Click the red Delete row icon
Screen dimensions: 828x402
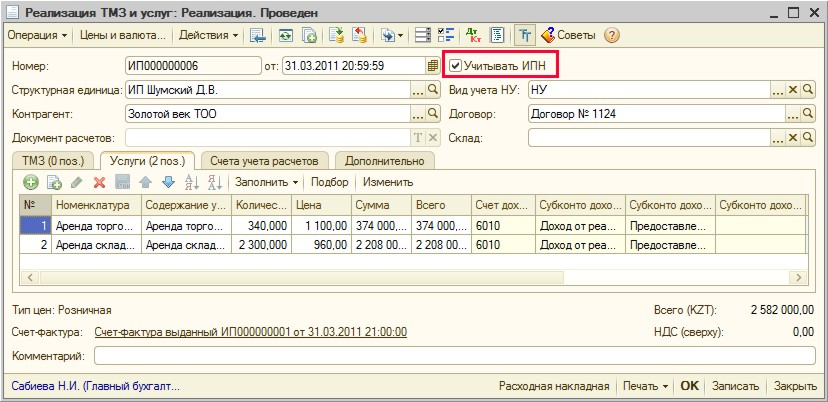[x=99, y=182]
